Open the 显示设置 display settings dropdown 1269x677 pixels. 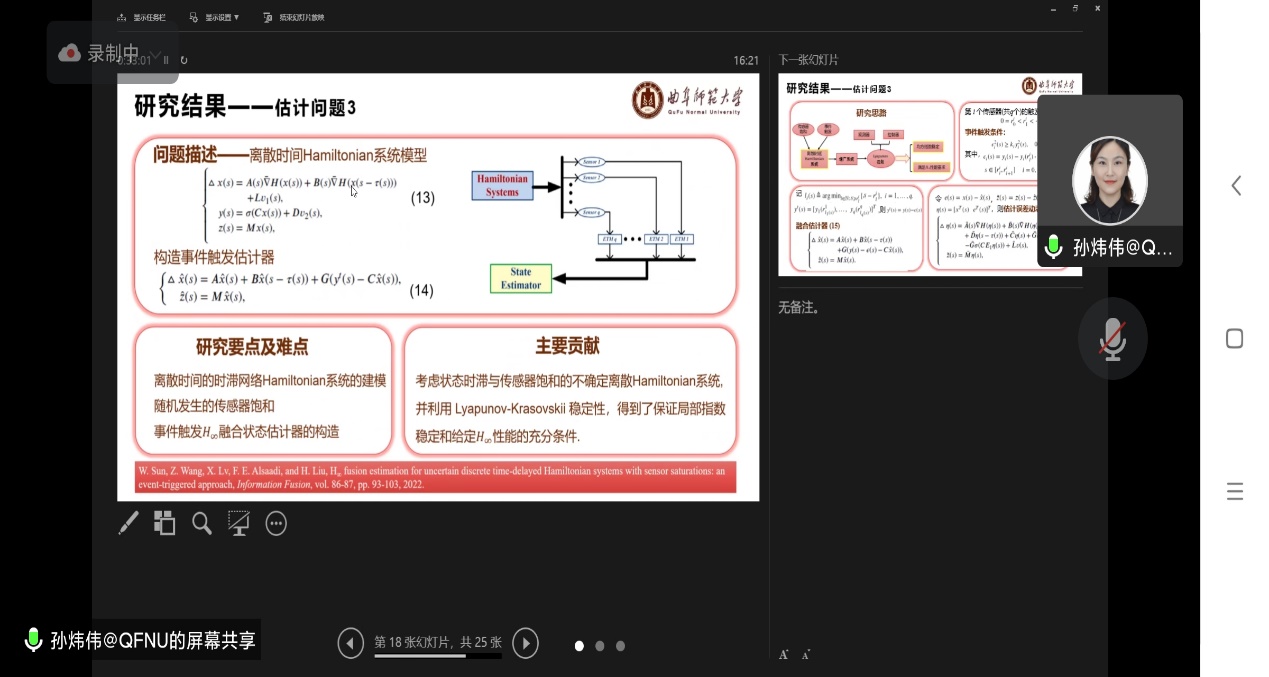[214, 17]
